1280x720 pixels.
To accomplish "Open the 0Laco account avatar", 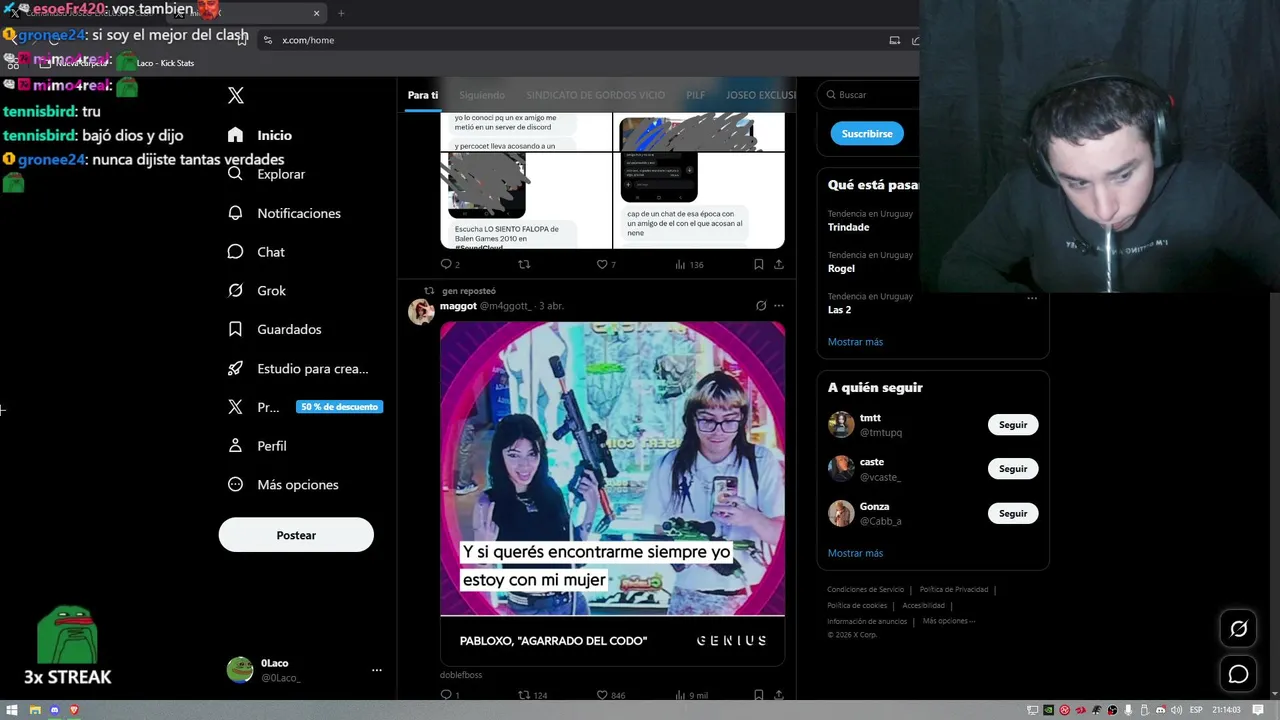I will point(240,670).
